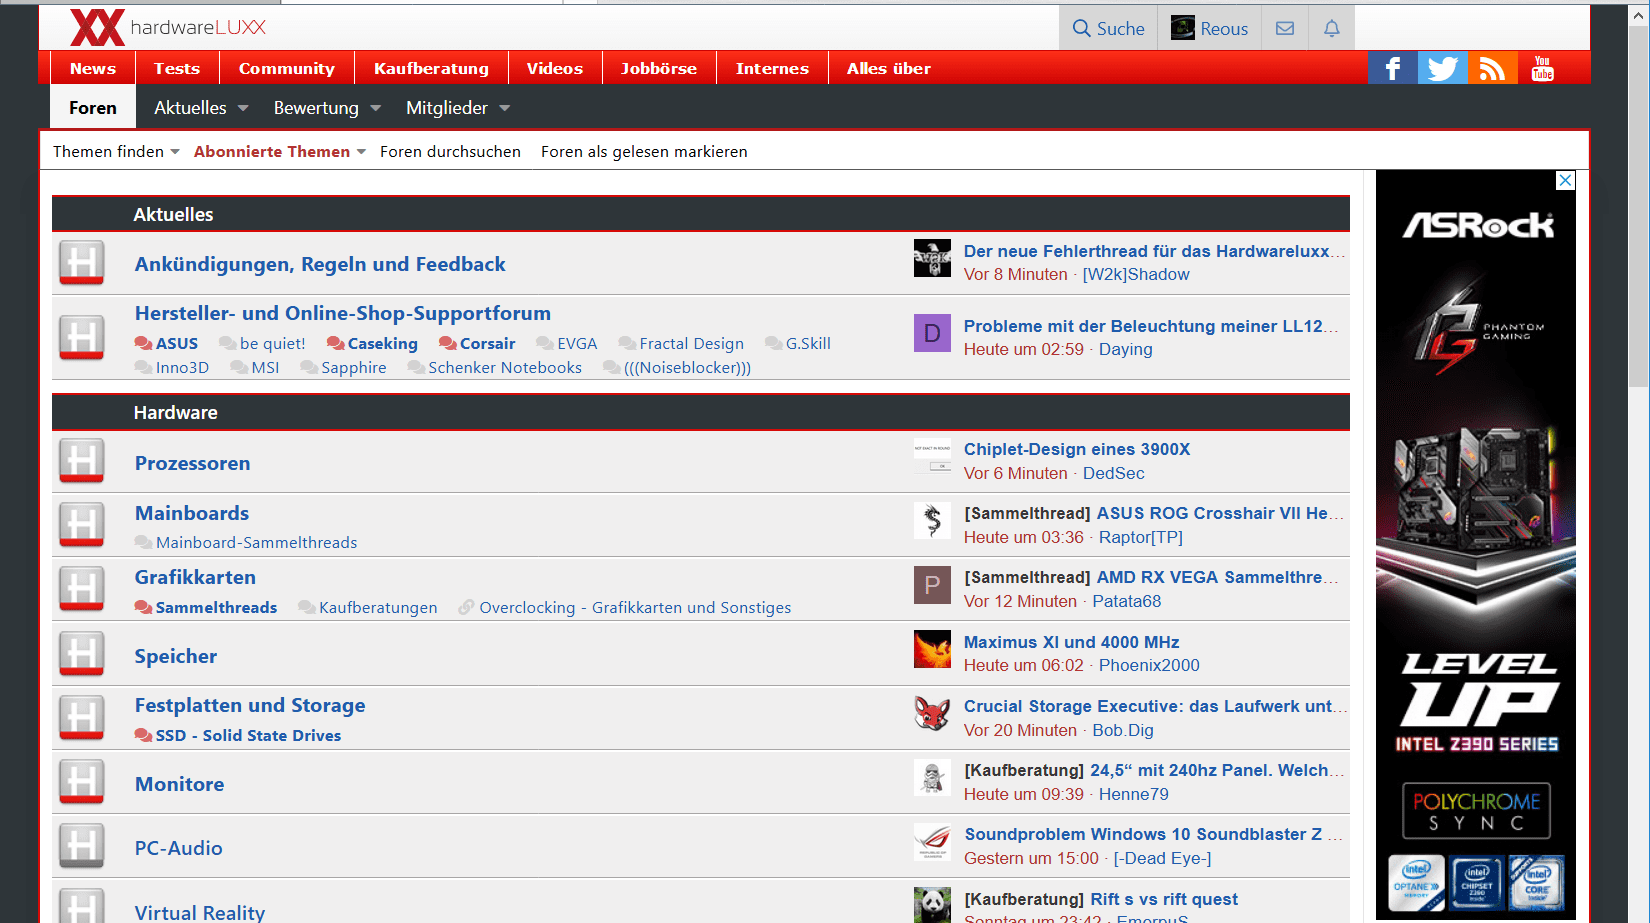Open the Tests menu
This screenshot has width=1650, height=923.
click(x=177, y=68)
